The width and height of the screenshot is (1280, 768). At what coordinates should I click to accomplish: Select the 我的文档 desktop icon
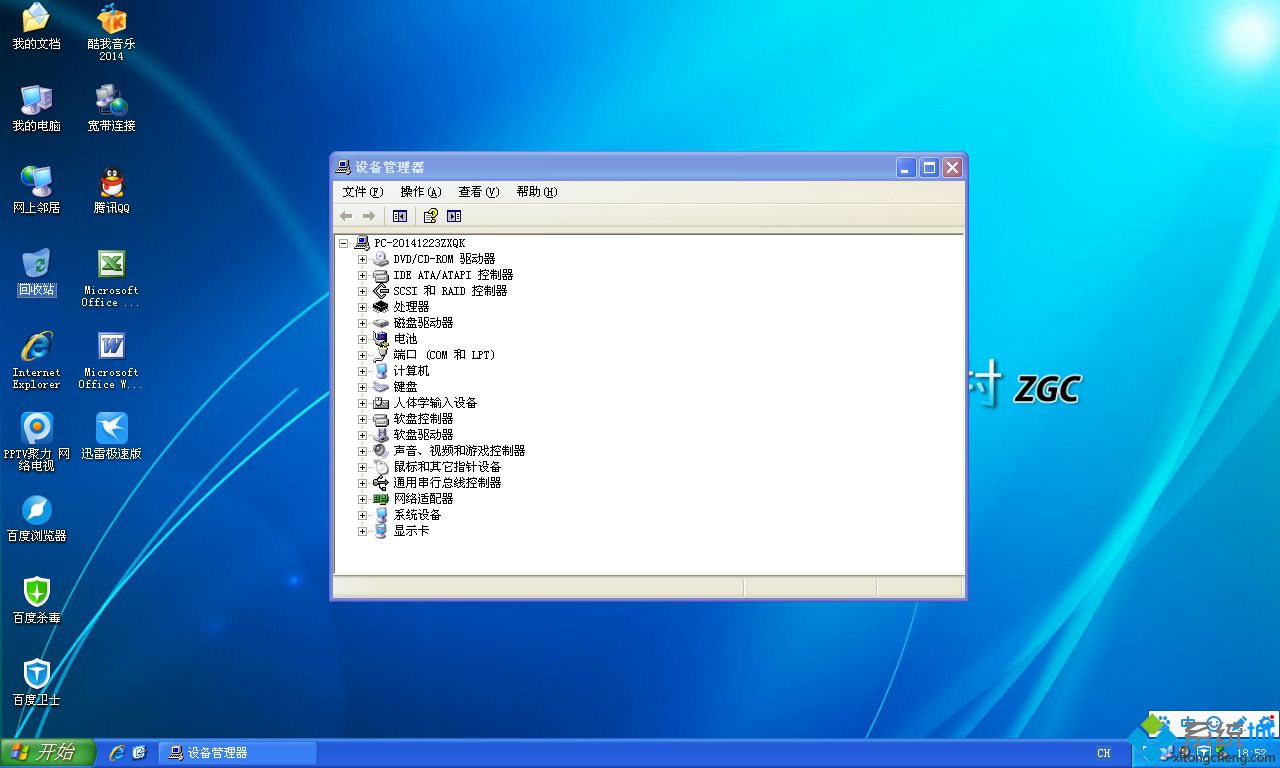point(36,27)
